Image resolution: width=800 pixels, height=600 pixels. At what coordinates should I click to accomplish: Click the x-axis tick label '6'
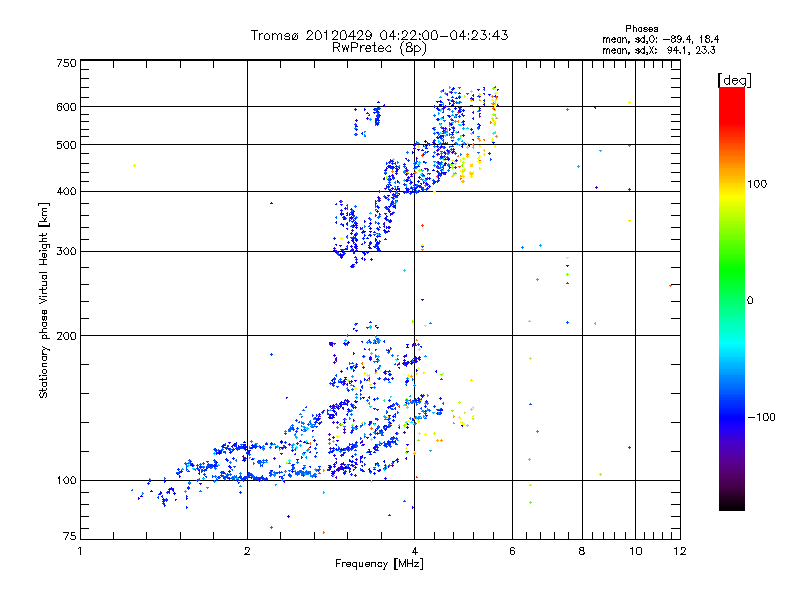click(512, 551)
